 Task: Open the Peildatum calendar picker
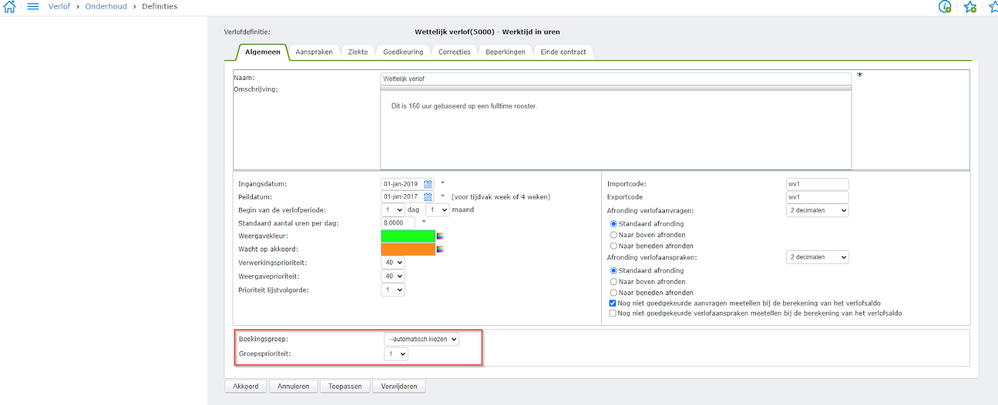pyautogui.click(x=428, y=197)
